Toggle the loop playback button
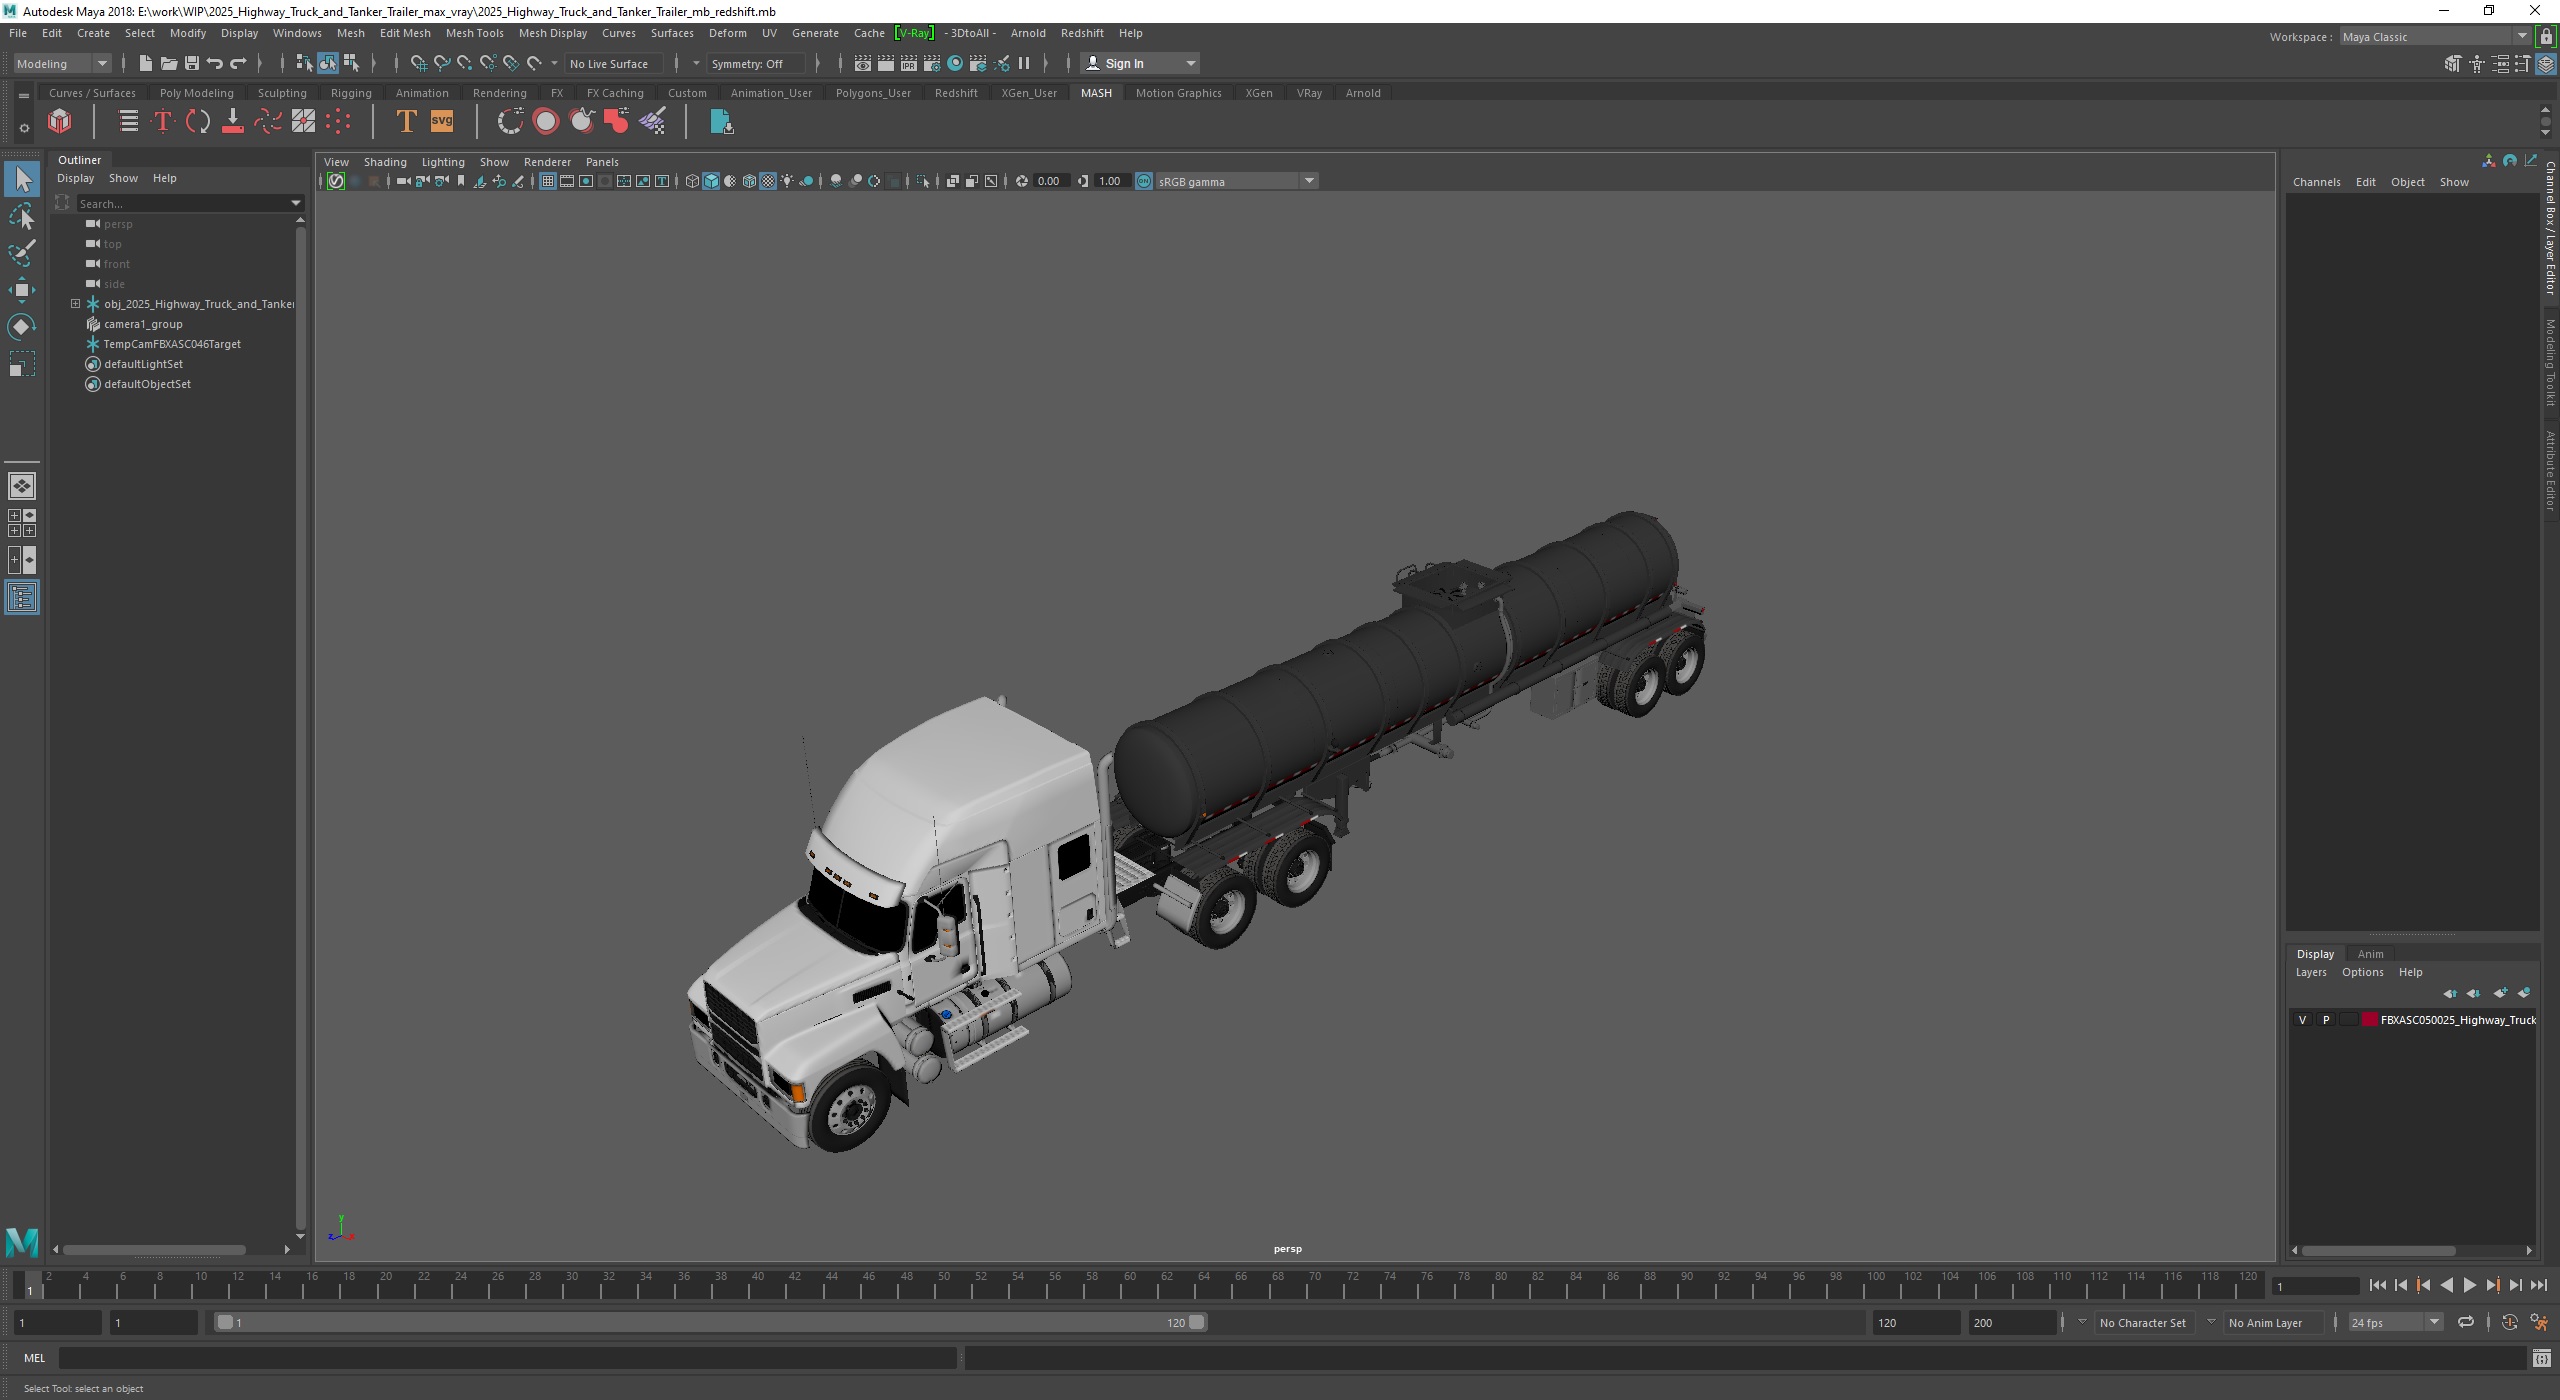The height and width of the screenshot is (1400, 2560). [2466, 1323]
